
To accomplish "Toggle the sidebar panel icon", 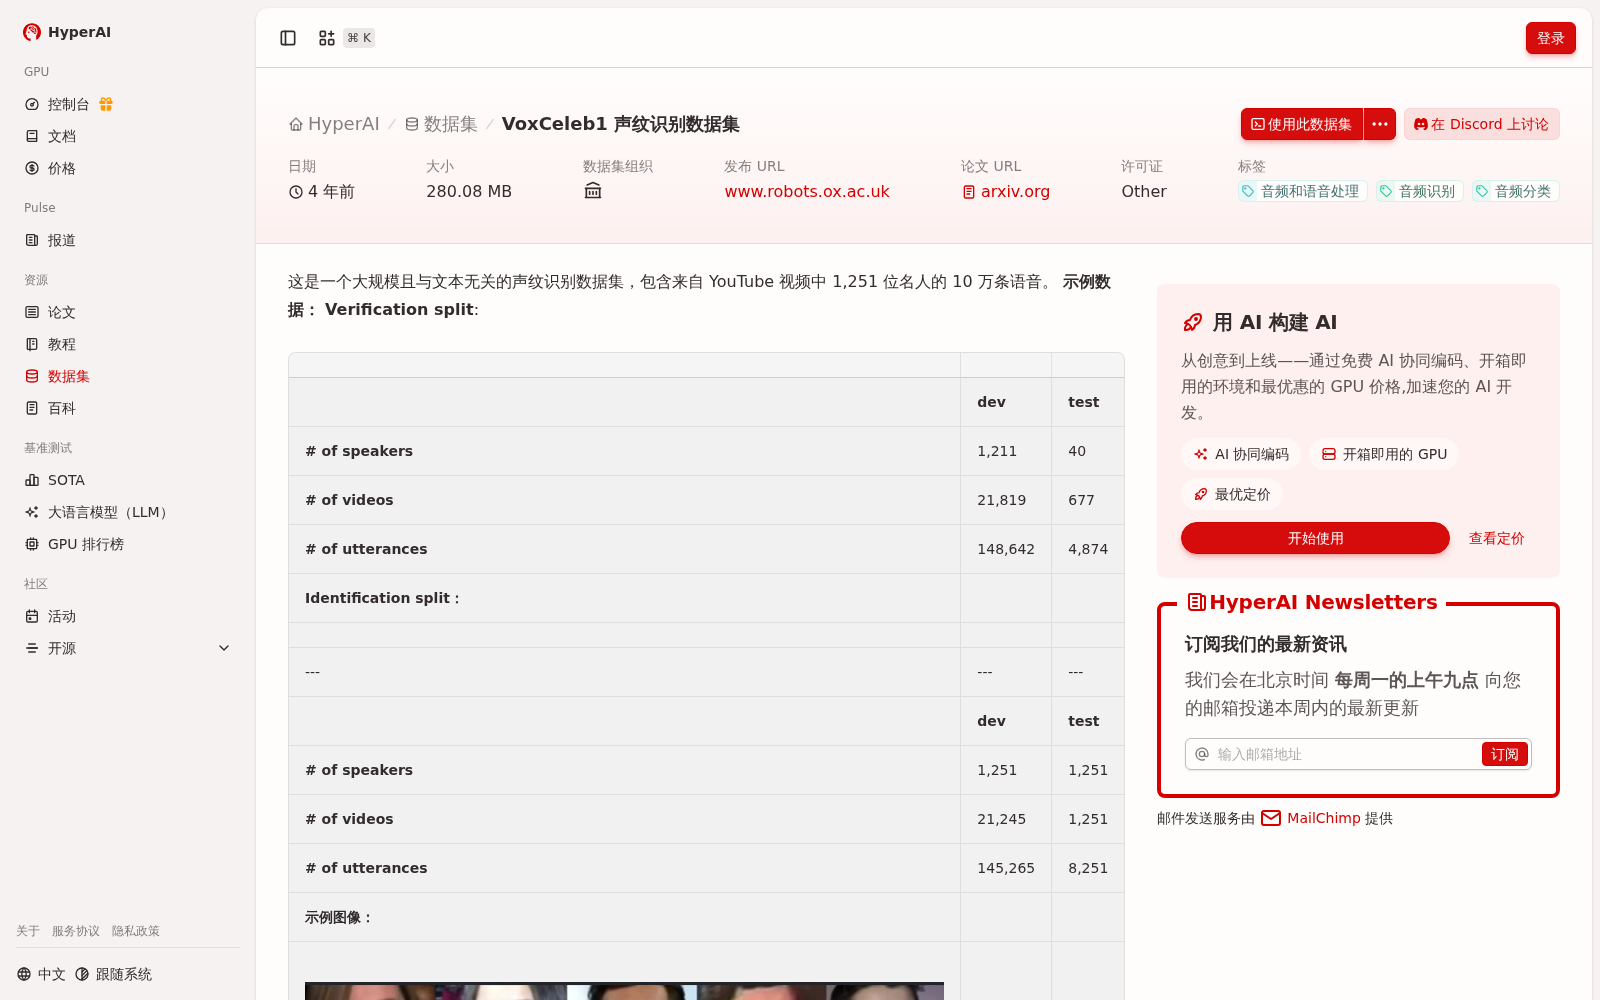I will click(x=288, y=38).
